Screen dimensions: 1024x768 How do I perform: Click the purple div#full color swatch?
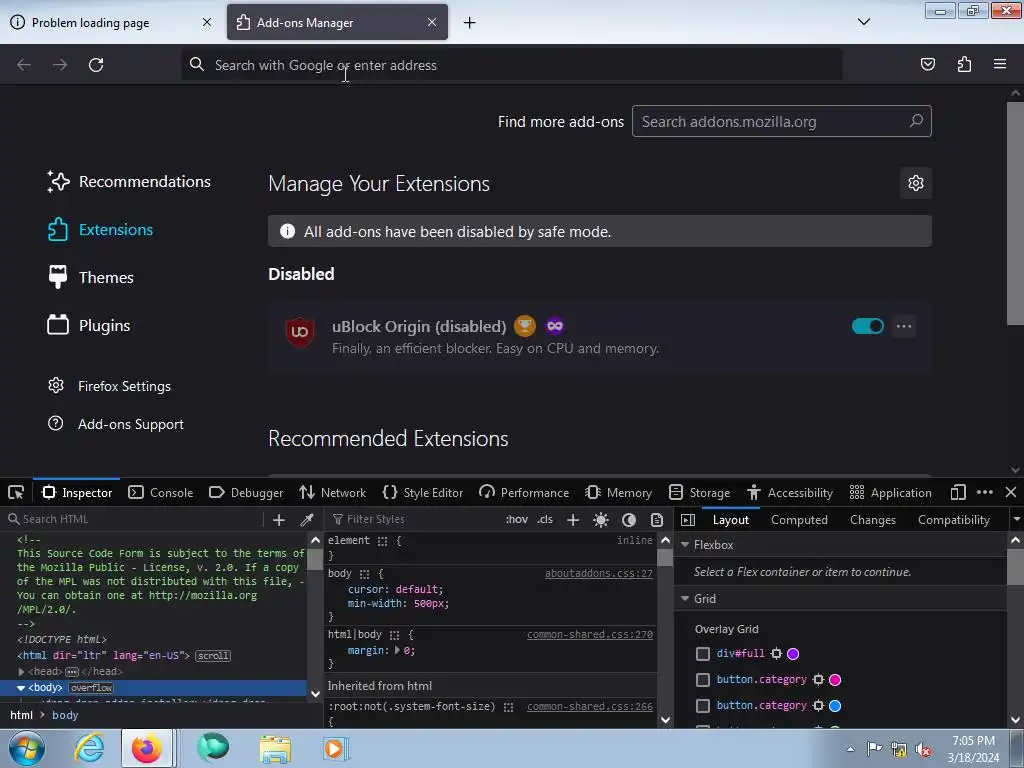click(793, 654)
